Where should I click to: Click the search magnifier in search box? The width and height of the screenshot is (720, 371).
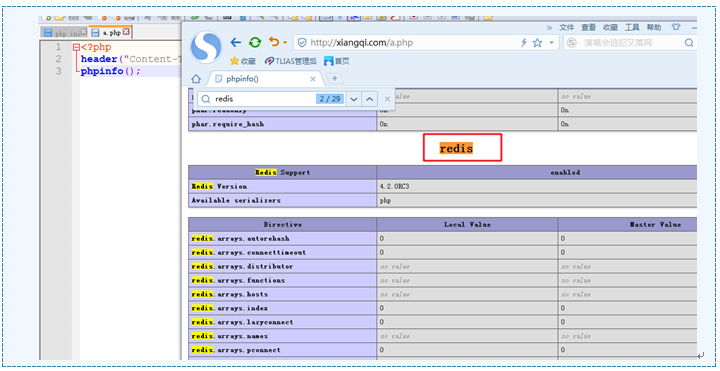point(689,43)
